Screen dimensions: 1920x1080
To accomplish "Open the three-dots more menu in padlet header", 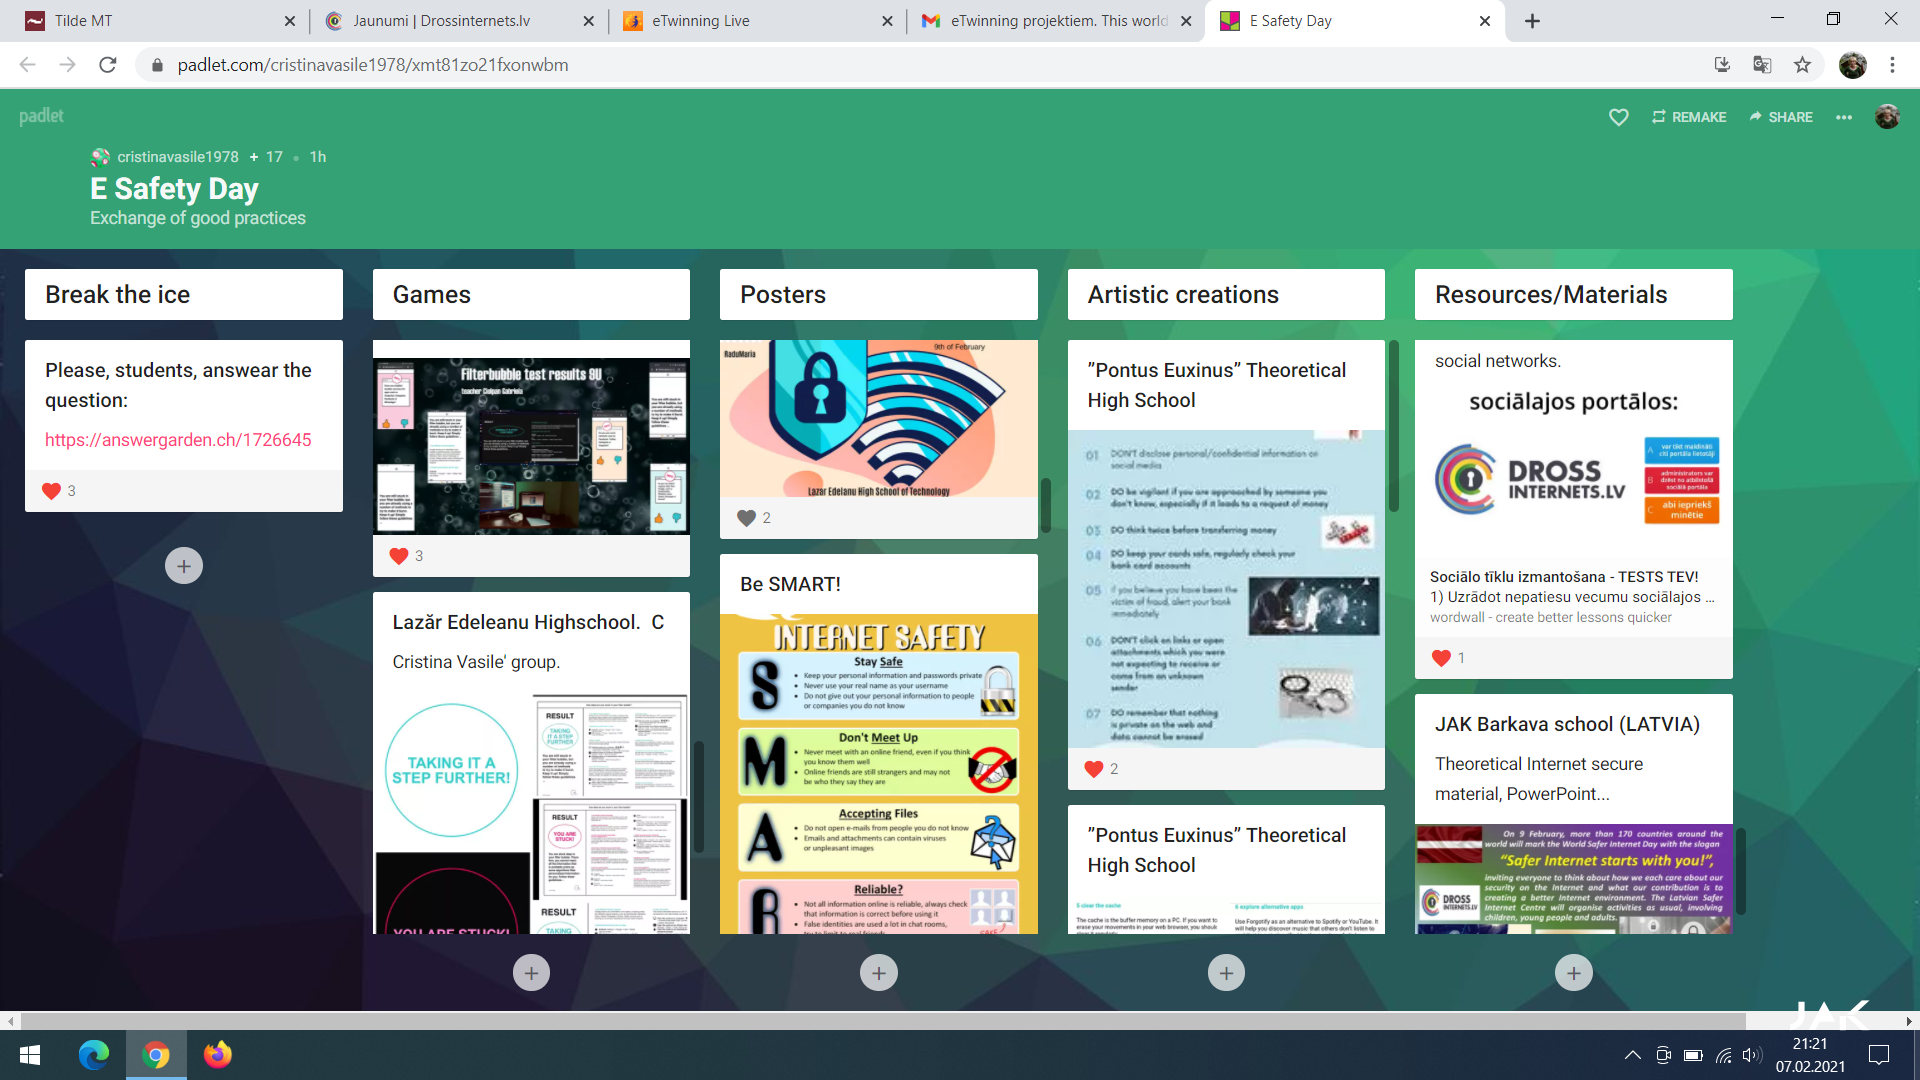I will click(x=1844, y=117).
